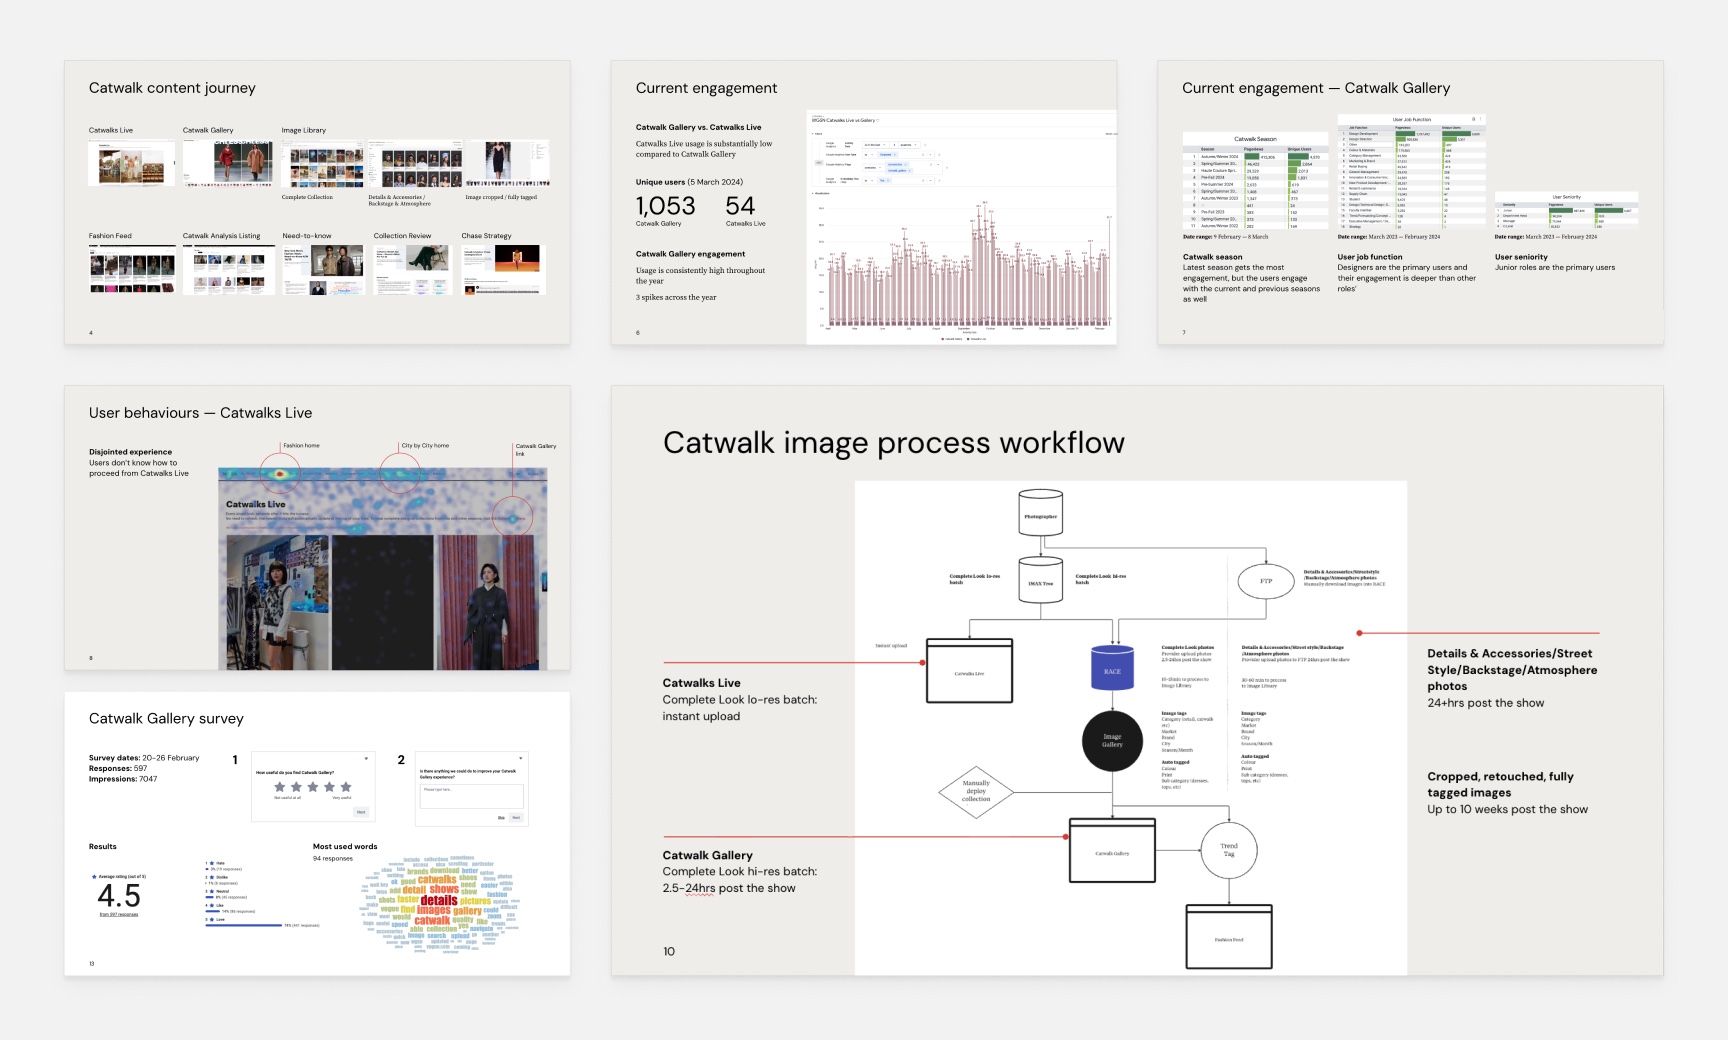Screen dimensions: 1728x1040
Task: Click the User Job Function table
Action: click(1411, 173)
